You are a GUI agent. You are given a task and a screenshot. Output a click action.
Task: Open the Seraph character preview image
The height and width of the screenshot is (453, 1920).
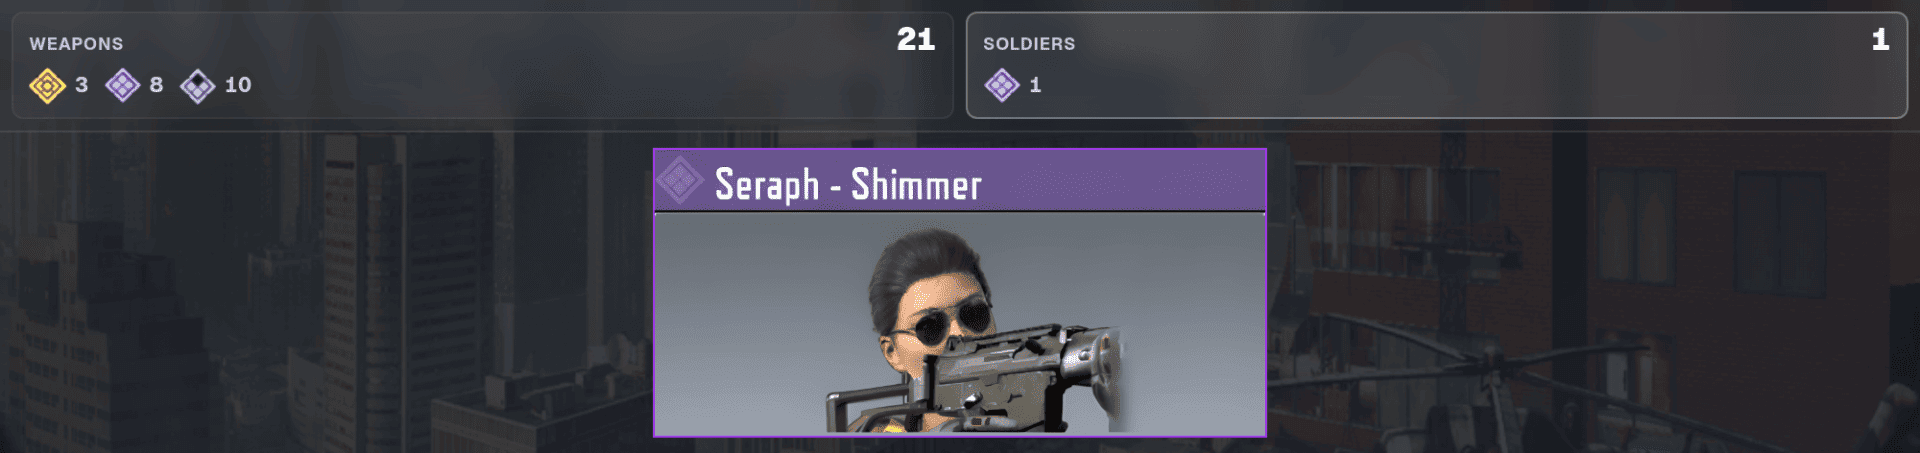click(960, 324)
